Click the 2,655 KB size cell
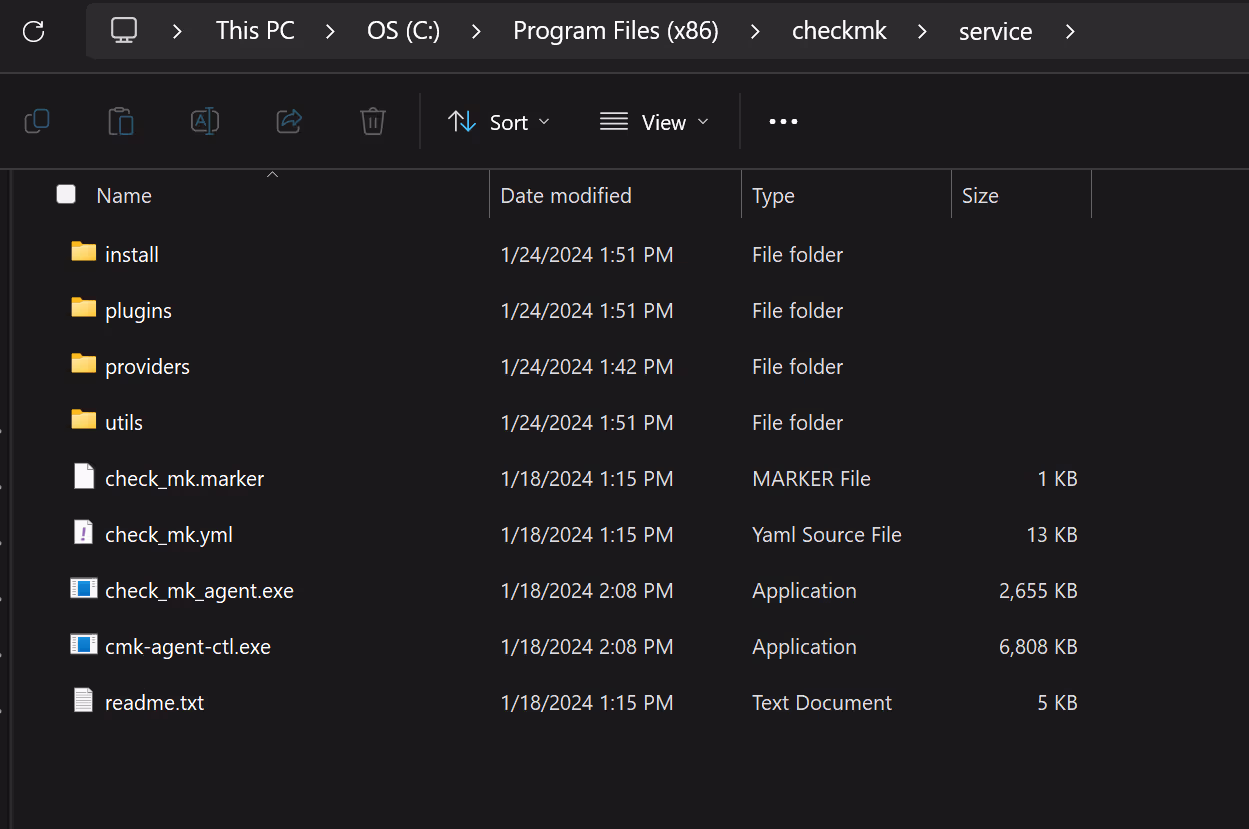 1038,590
